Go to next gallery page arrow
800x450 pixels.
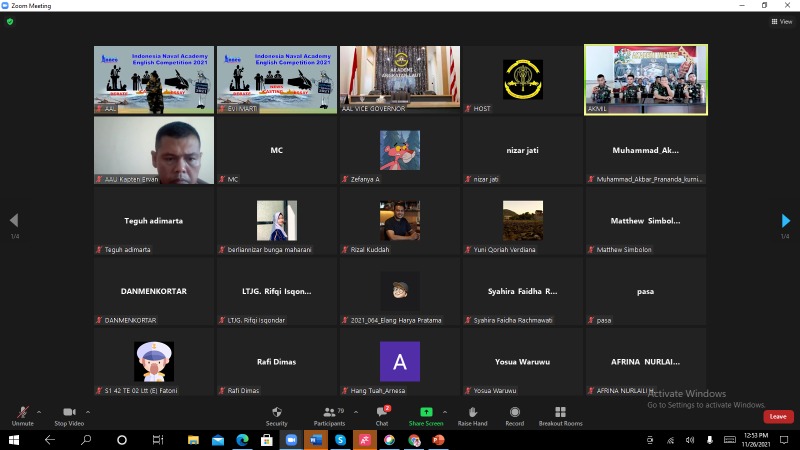786,221
